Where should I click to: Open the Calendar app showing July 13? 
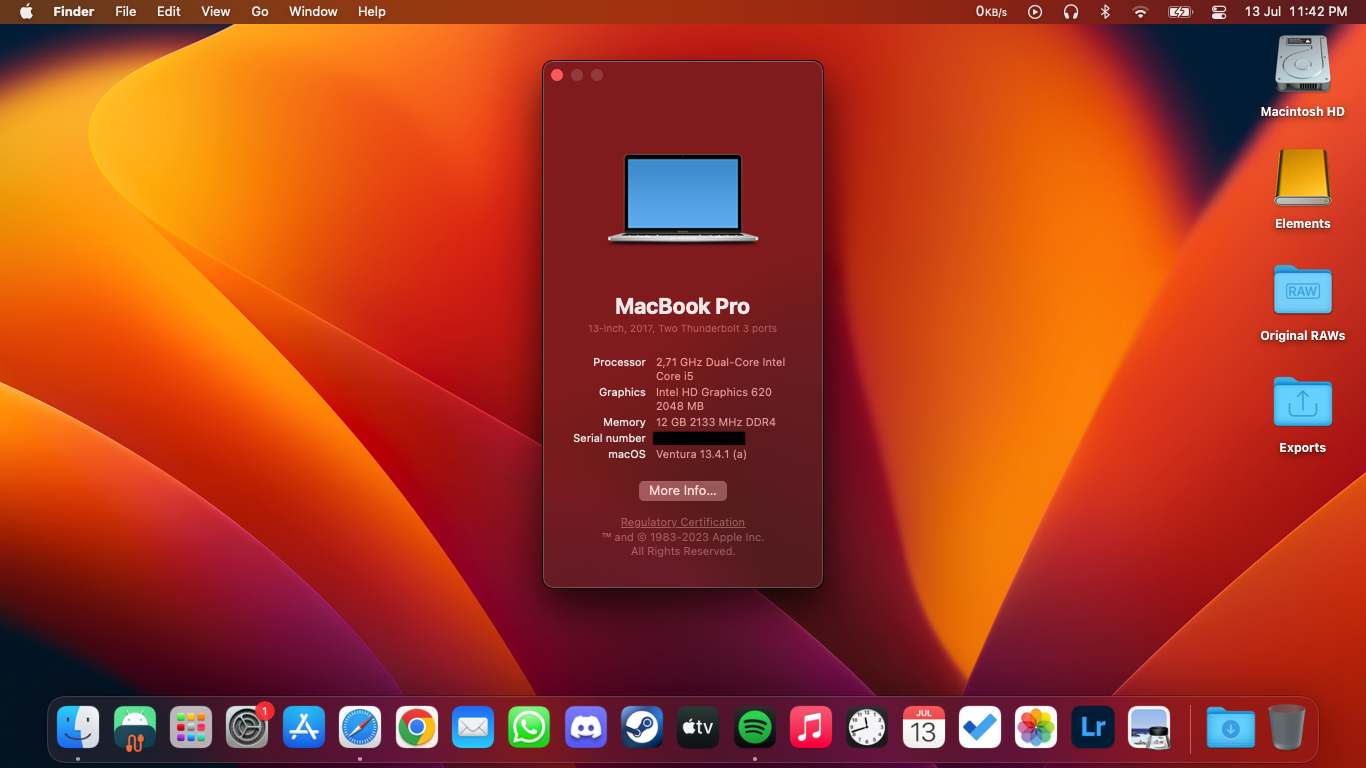[x=923, y=727]
